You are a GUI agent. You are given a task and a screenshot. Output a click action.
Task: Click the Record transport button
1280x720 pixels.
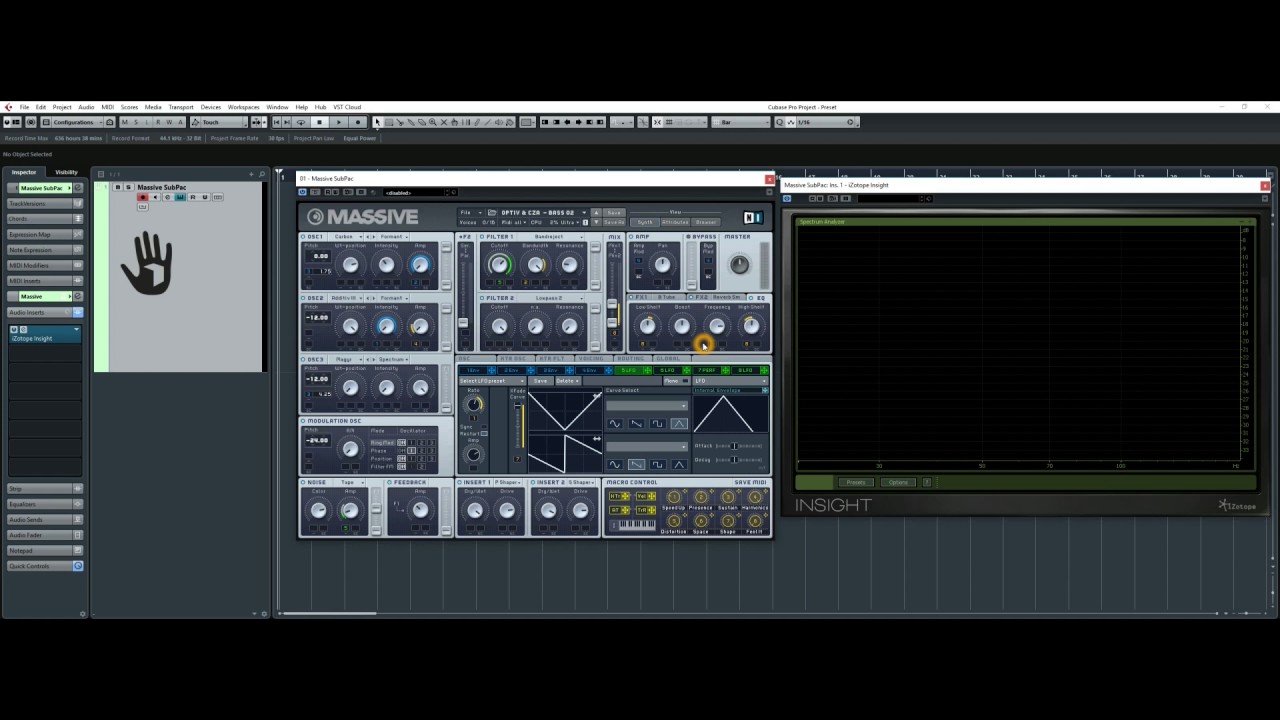(x=358, y=122)
